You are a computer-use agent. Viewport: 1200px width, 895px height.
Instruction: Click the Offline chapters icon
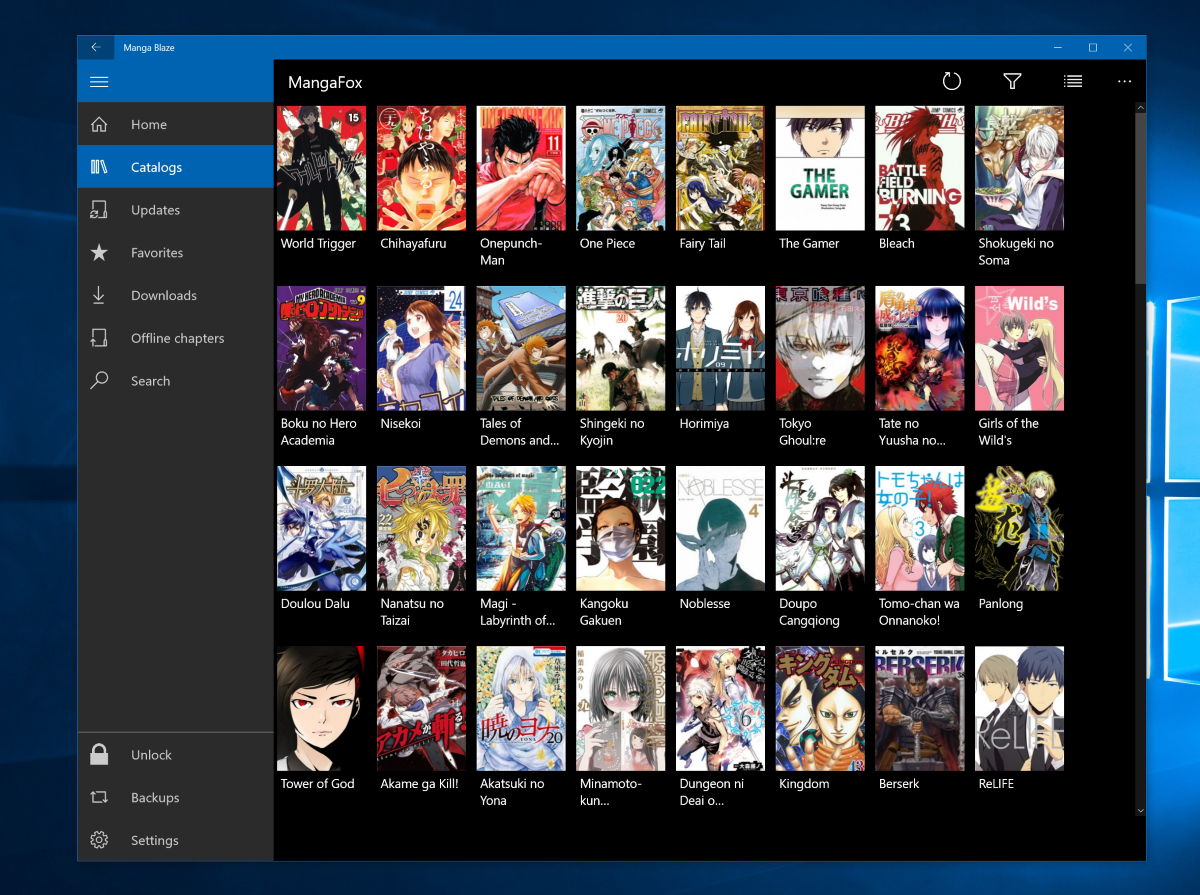point(99,338)
